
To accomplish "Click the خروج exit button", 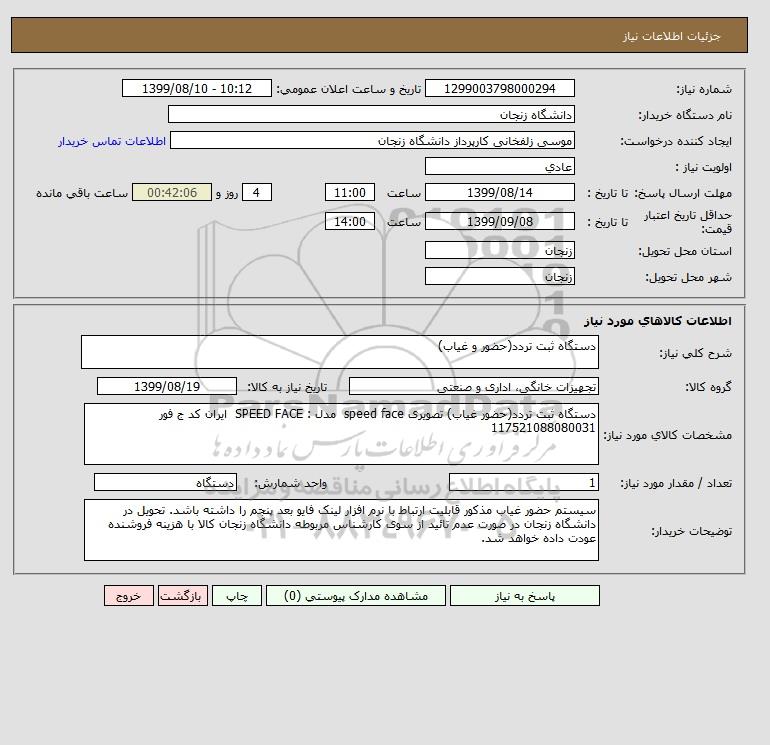I will [x=129, y=596].
